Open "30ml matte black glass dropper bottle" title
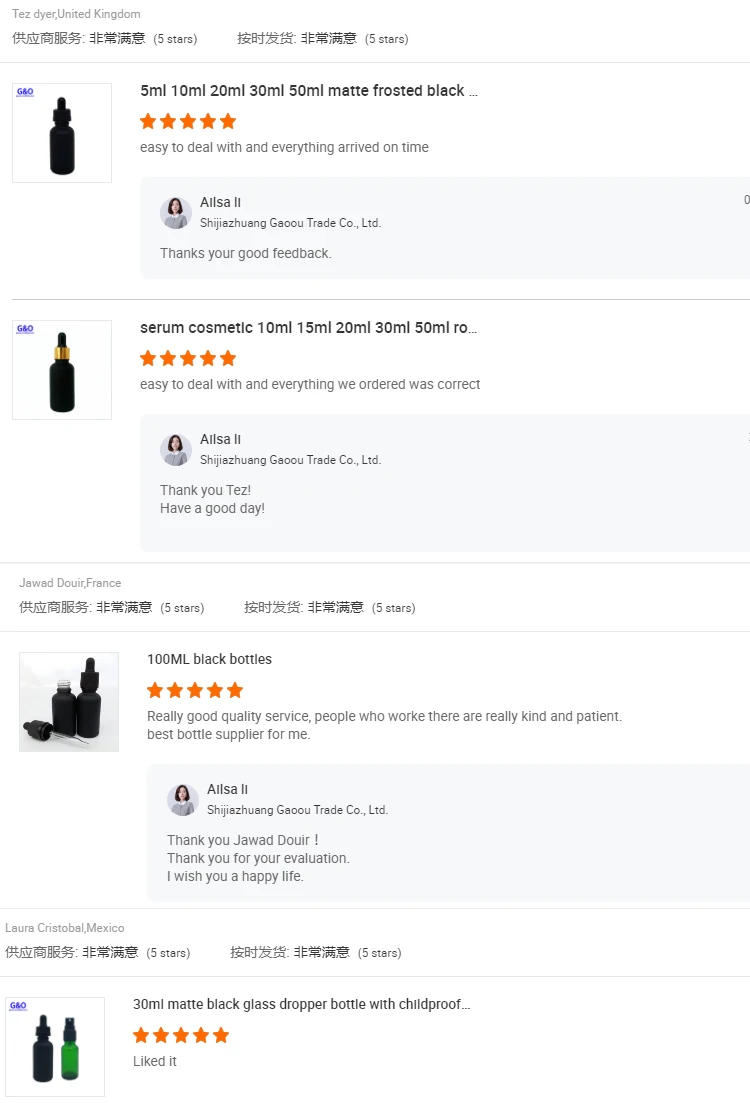This screenshot has width=750, height=1103. point(301,1004)
